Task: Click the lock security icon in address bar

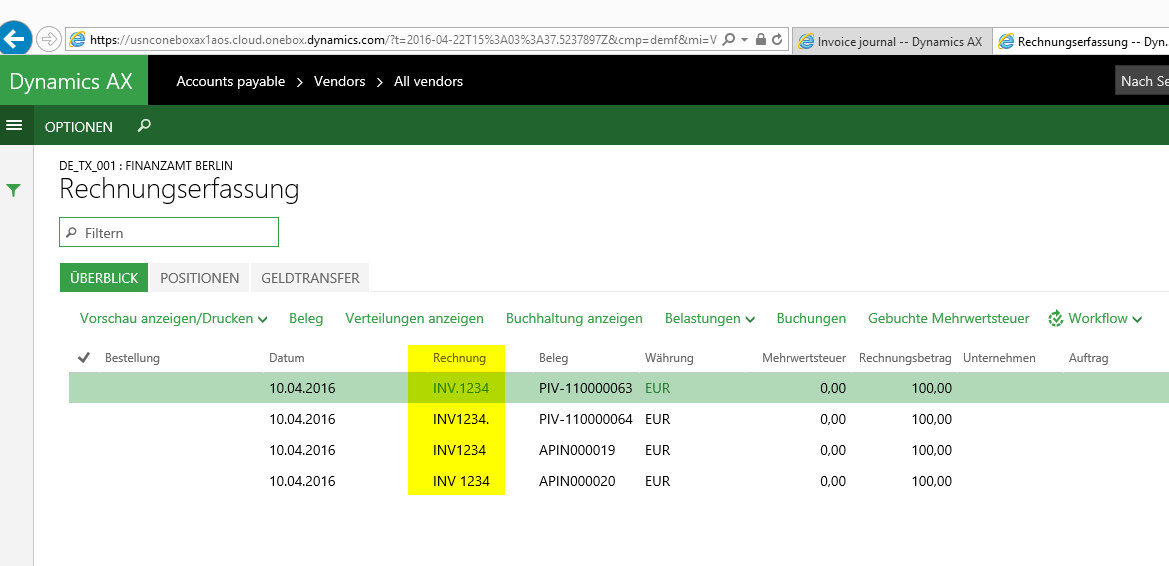Action: [761, 40]
